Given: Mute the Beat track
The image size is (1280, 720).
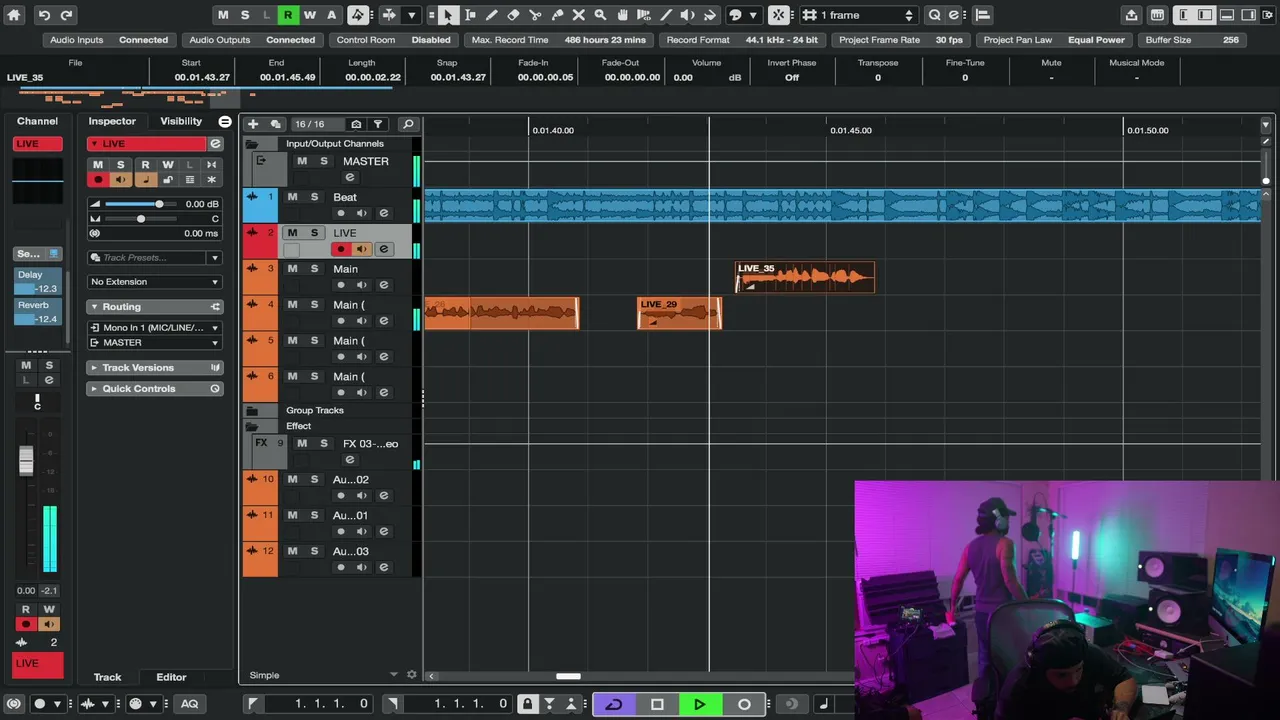Looking at the screenshot, I should [292, 197].
